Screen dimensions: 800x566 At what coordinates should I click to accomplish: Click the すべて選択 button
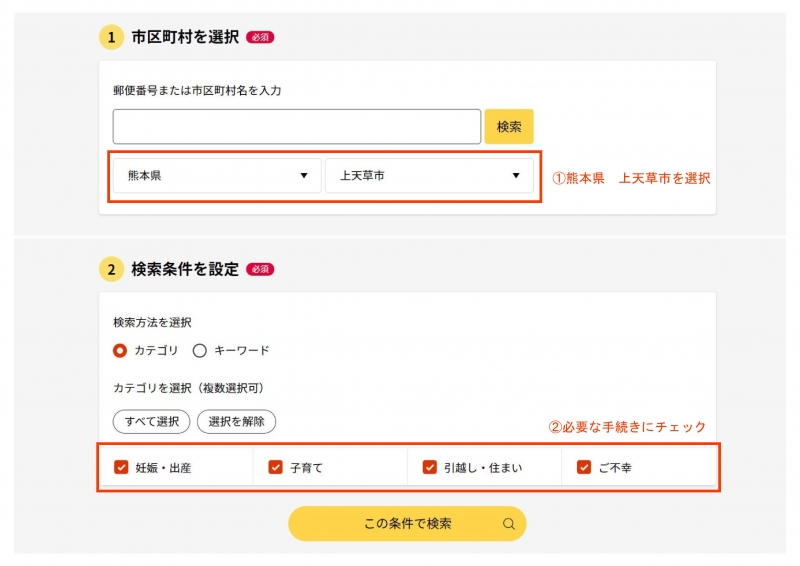(151, 422)
